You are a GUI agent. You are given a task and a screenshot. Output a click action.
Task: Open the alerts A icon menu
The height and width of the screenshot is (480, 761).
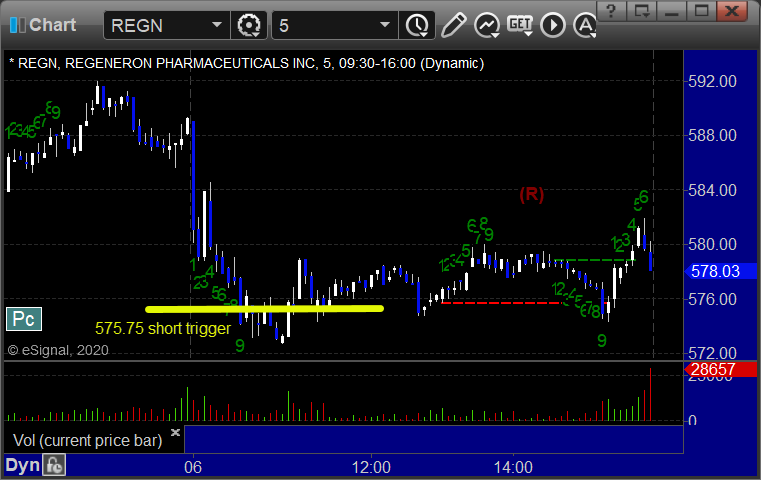(584, 25)
